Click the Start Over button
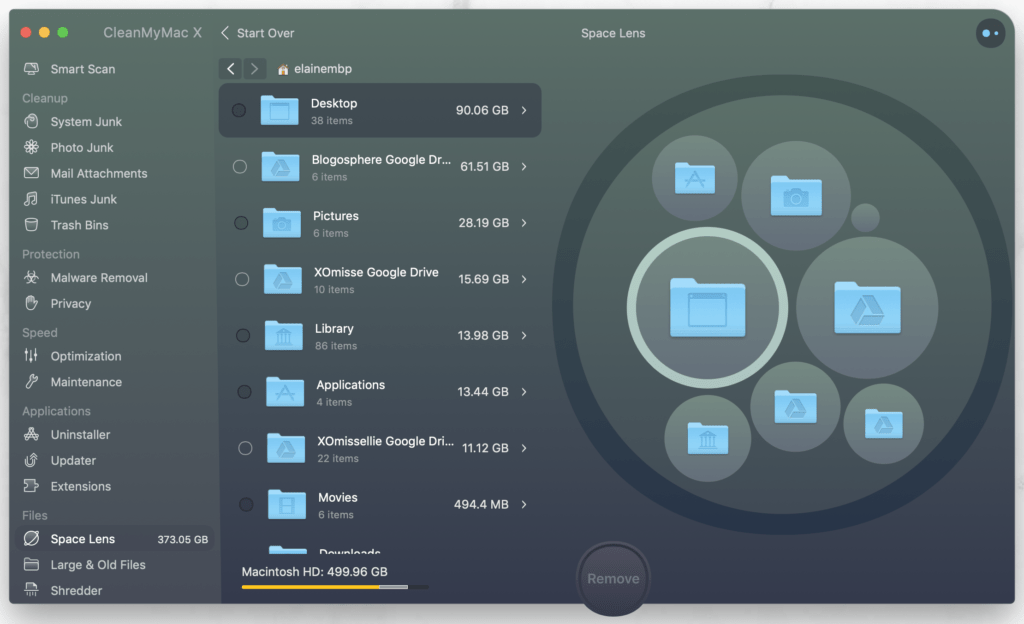 257,33
